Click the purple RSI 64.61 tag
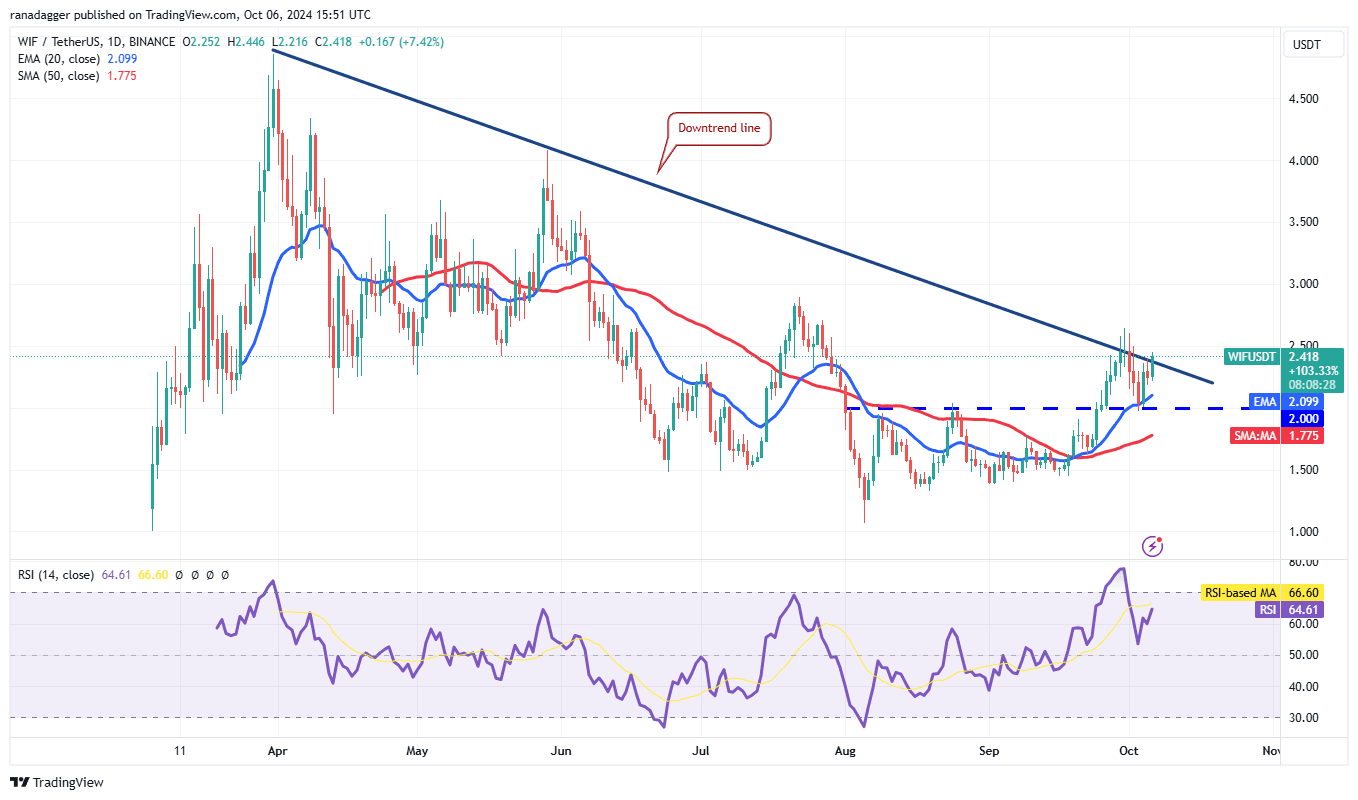 (x=1297, y=608)
